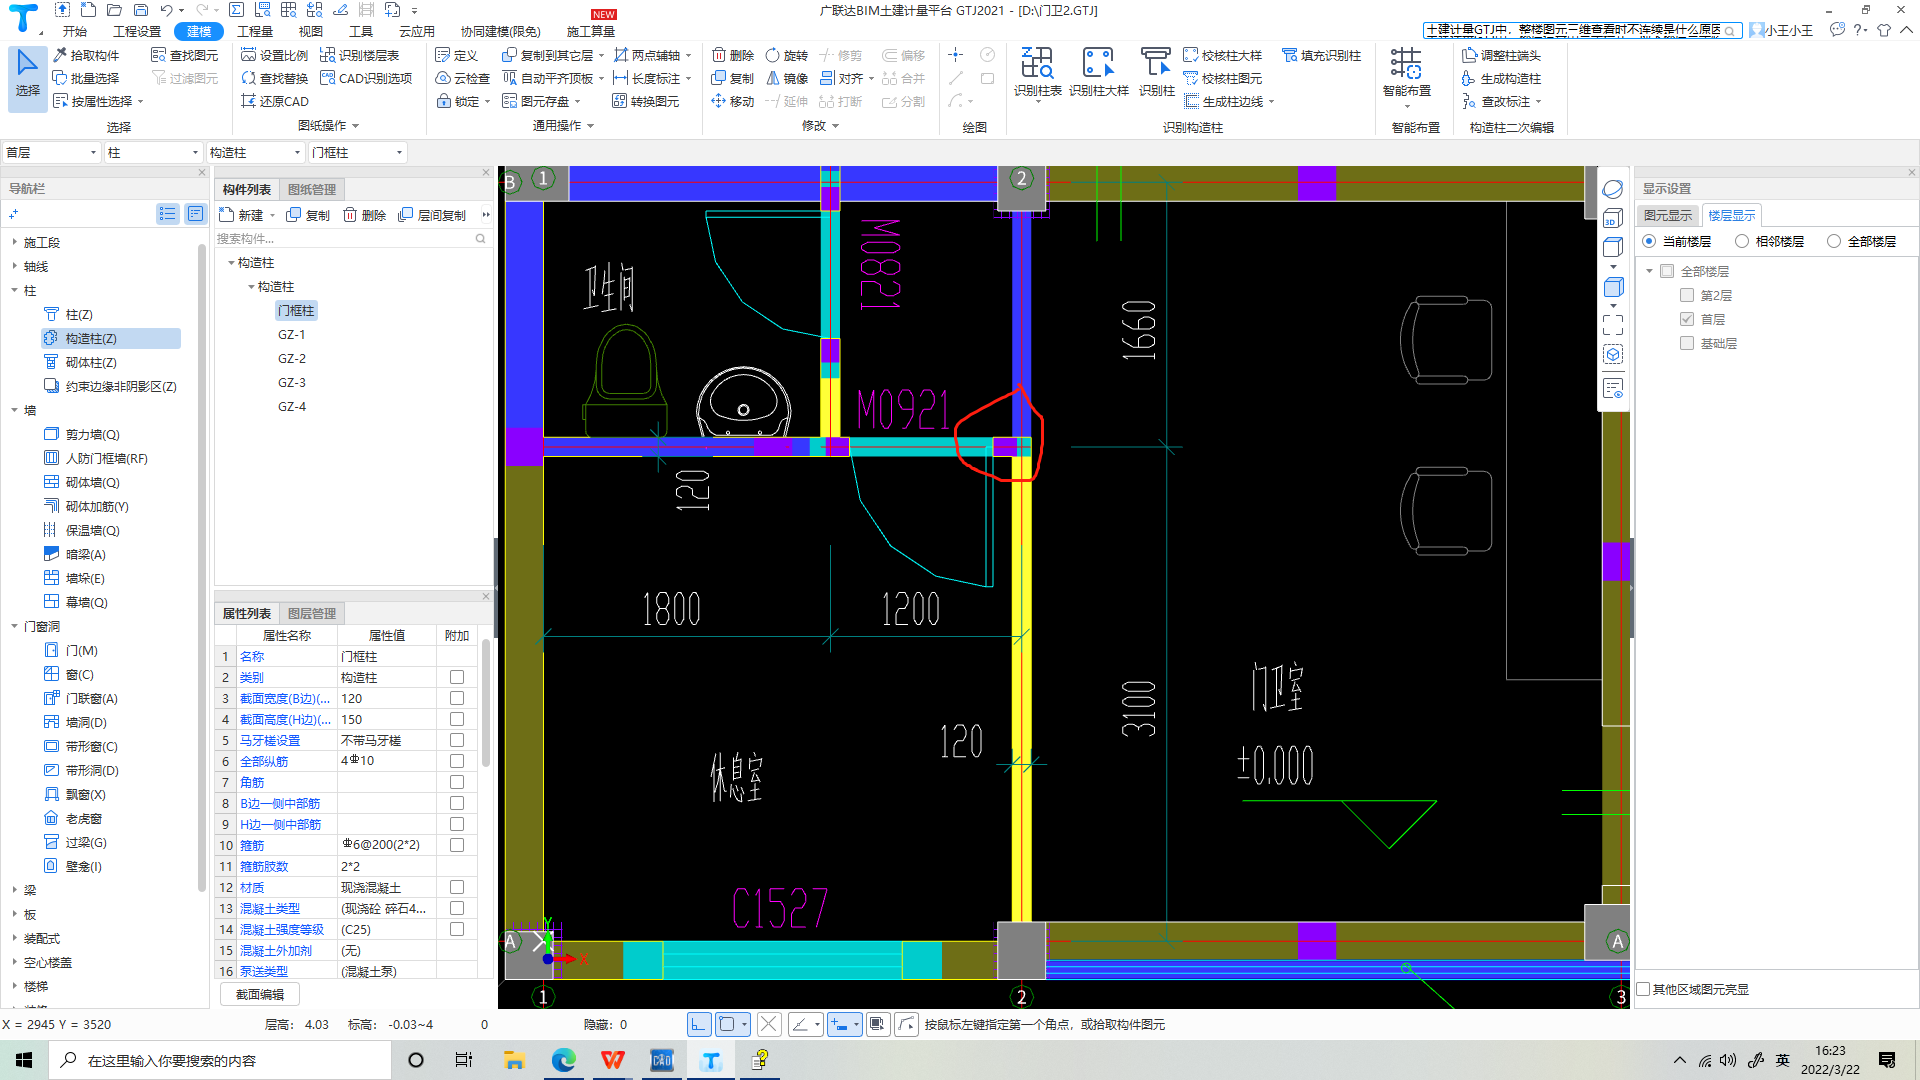This screenshot has width=1920, height=1080.
Task: Click 调整柱端头 tool
Action: [1501, 55]
